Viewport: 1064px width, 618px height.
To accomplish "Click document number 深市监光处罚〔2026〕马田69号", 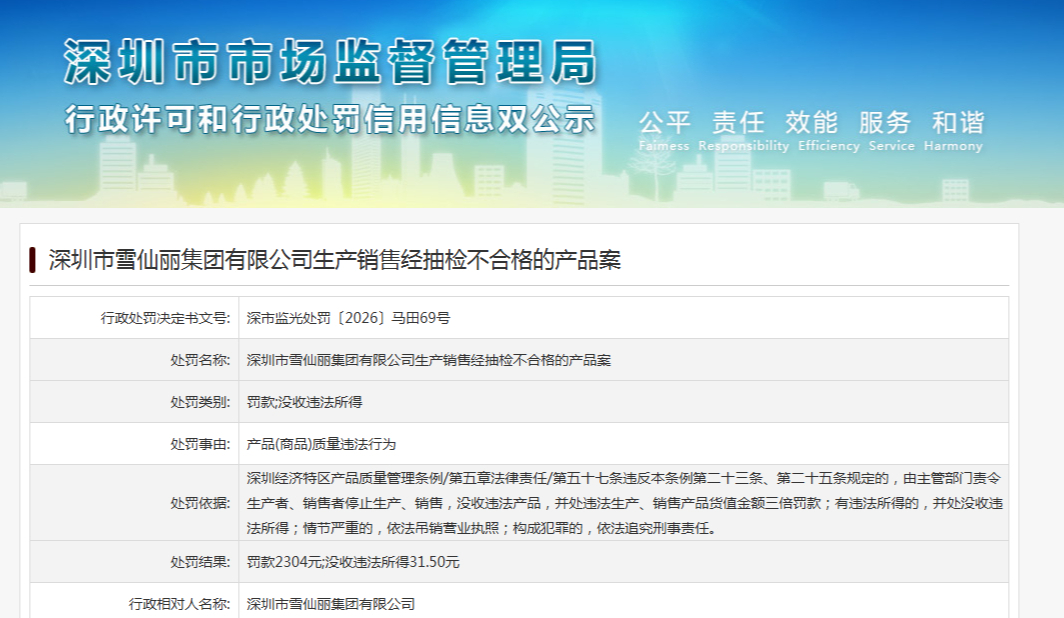I will pos(348,318).
